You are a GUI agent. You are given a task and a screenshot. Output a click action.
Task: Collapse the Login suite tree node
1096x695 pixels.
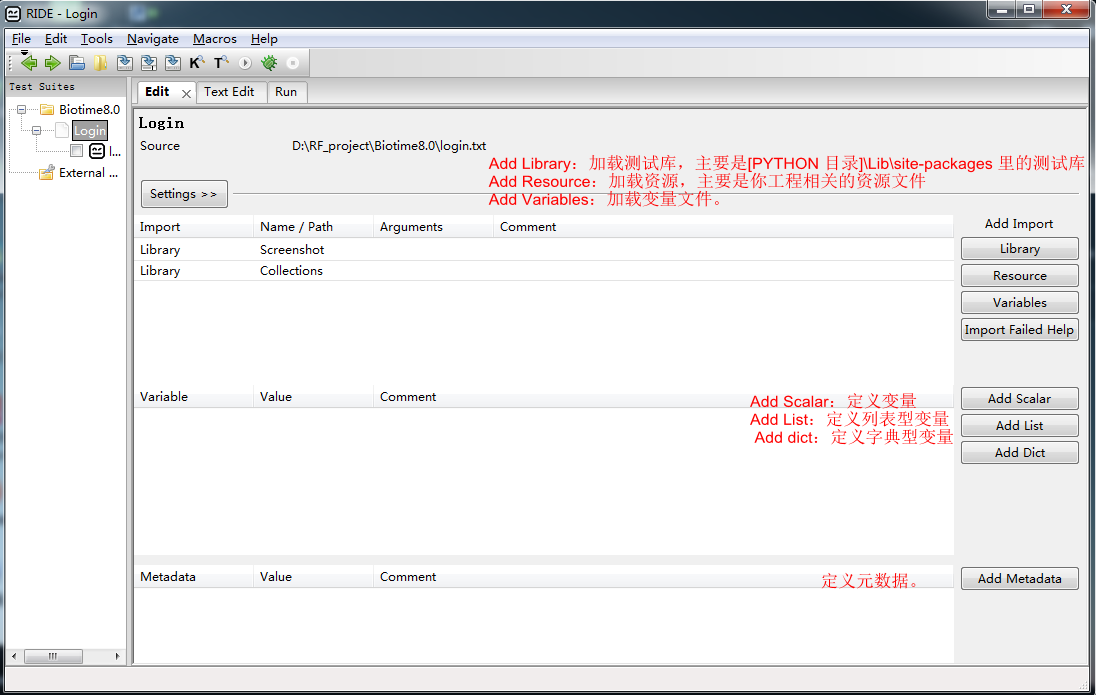36,130
